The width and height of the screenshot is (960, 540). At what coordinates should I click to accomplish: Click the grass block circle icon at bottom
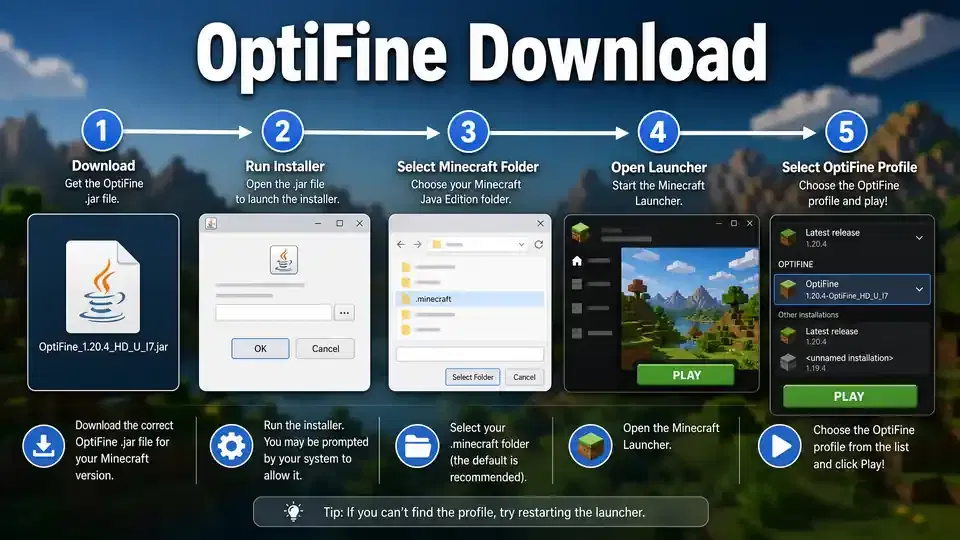(x=590, y=446)
